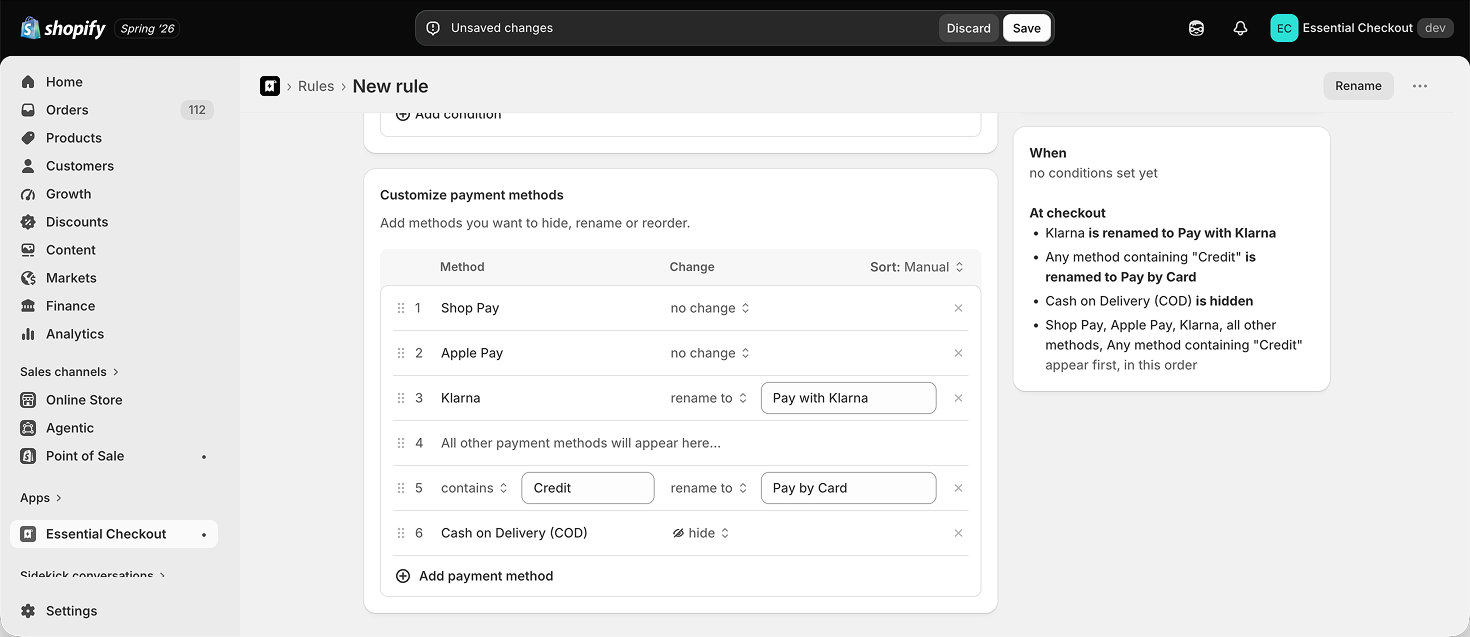Open the more actions ellipsis menu

tap(1420, 86)
